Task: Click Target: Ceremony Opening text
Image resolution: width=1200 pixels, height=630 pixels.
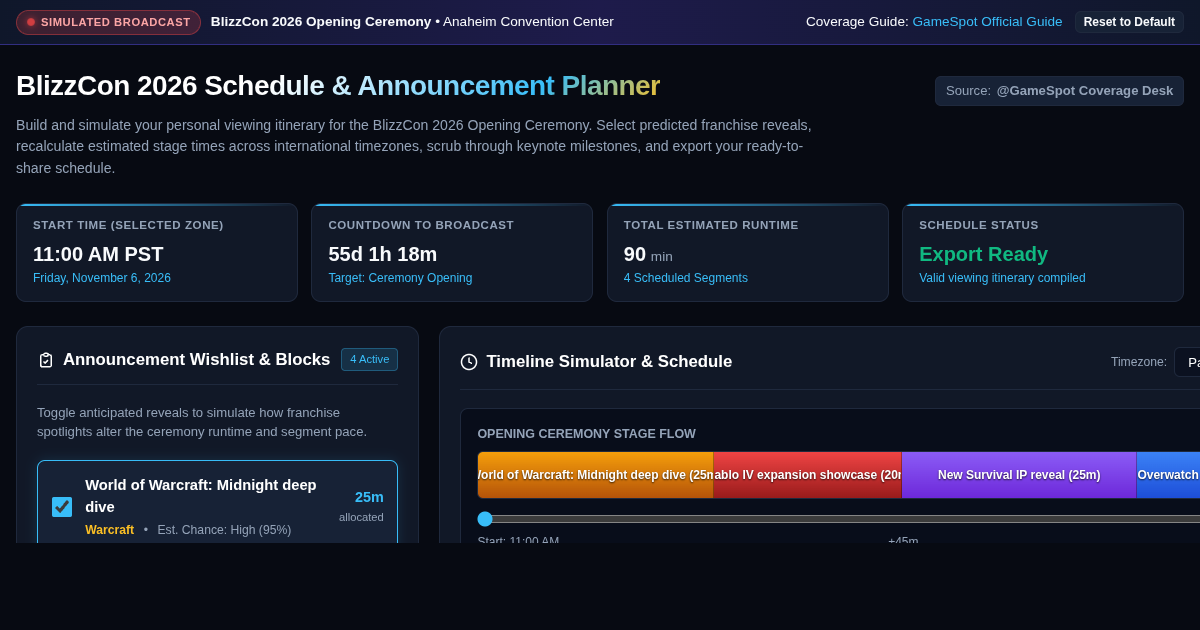Action: [x=400, y=278]
